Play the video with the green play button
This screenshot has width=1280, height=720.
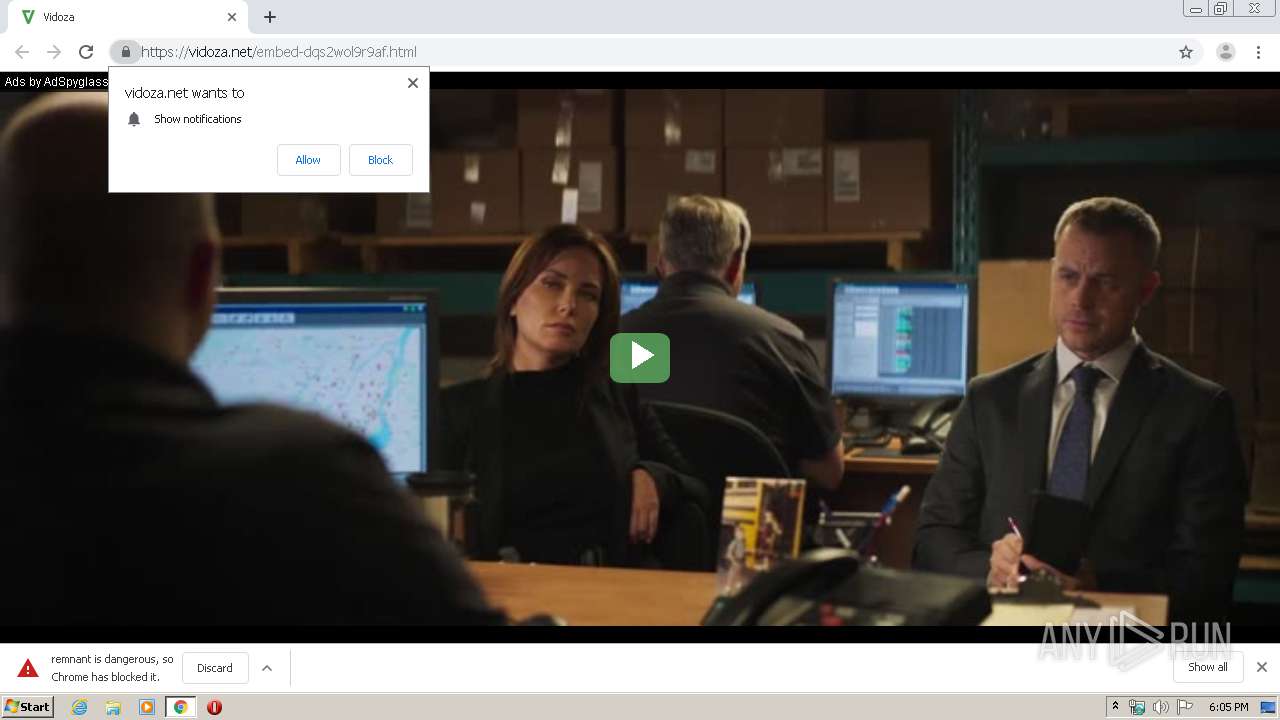tap(640, 357)
